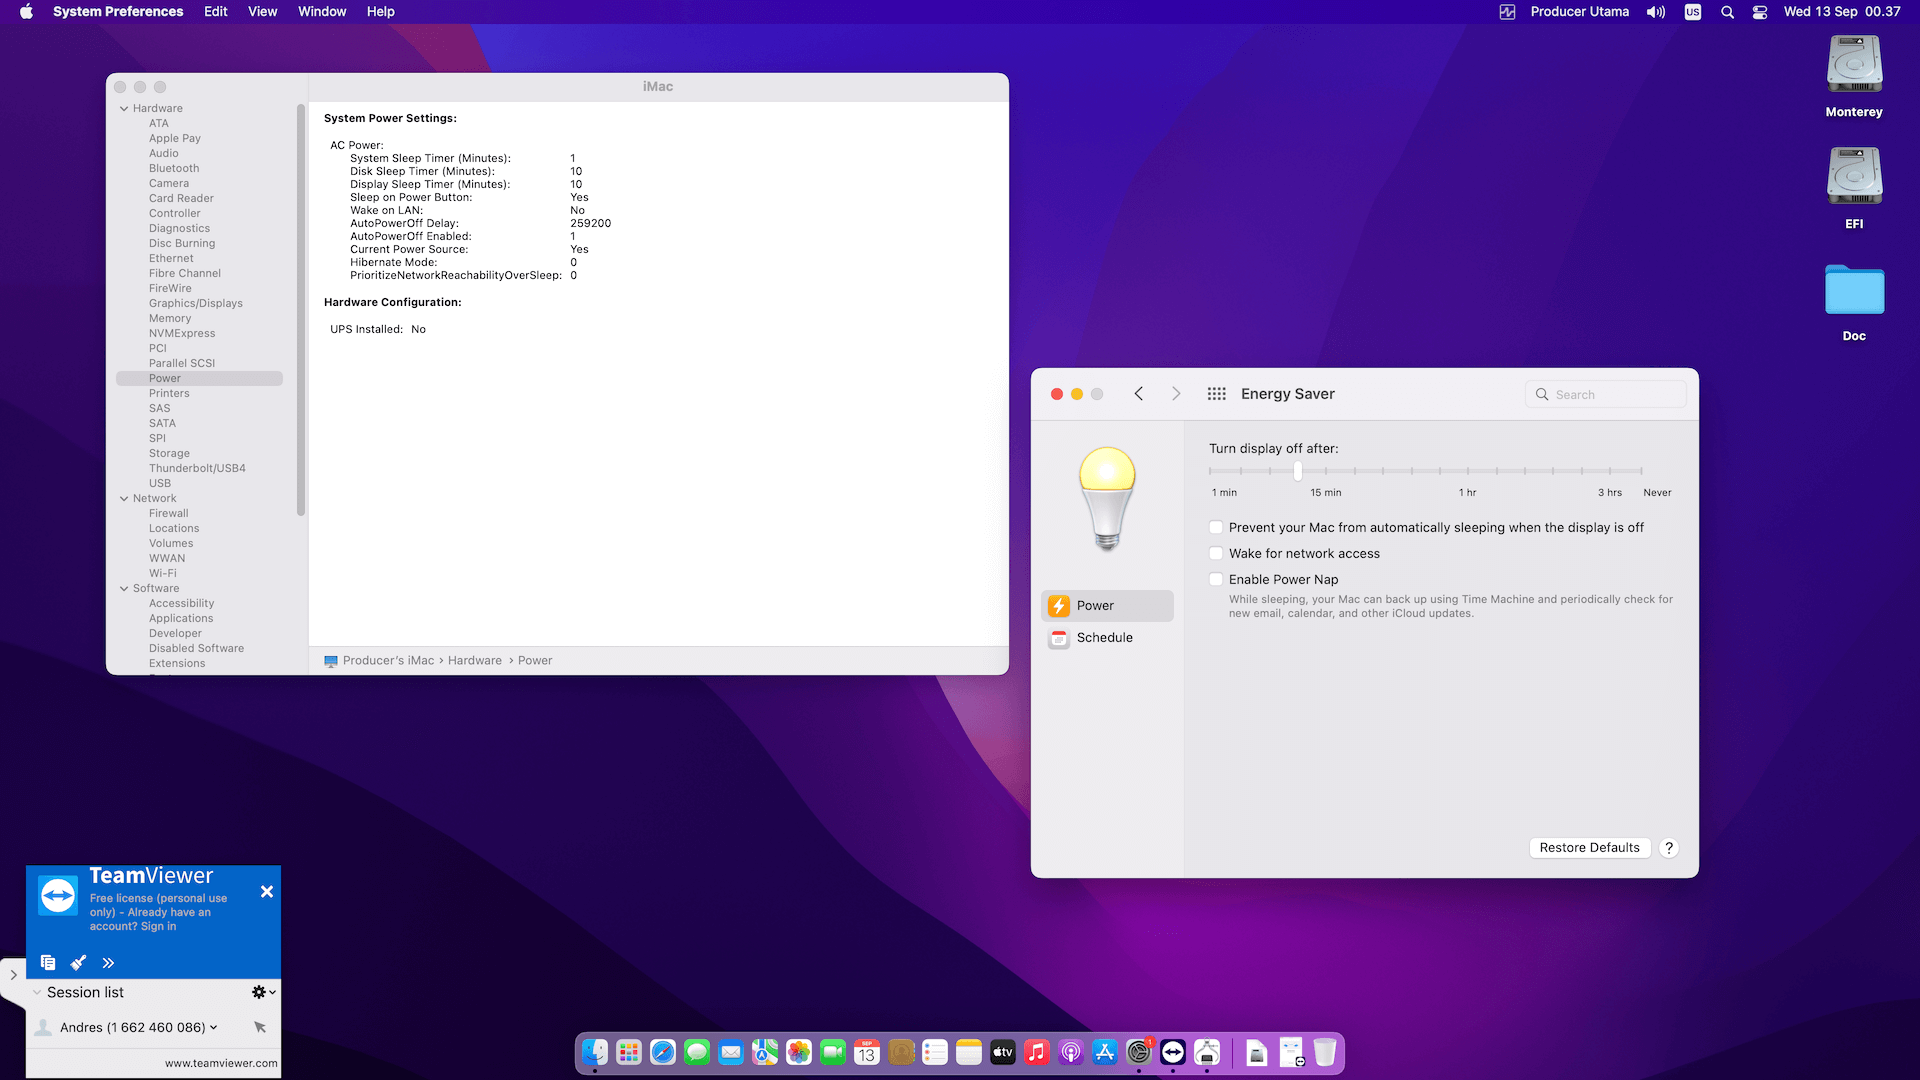Click the Restore Defaults button
The image size is (1920, 1080).
coord(1589,848)
